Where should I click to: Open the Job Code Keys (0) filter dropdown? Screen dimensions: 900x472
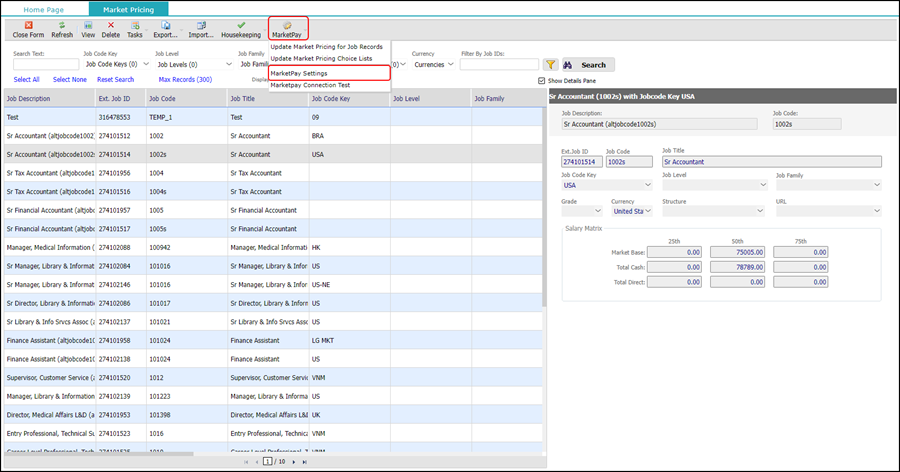pyautogui.click(x=117, y=64)
